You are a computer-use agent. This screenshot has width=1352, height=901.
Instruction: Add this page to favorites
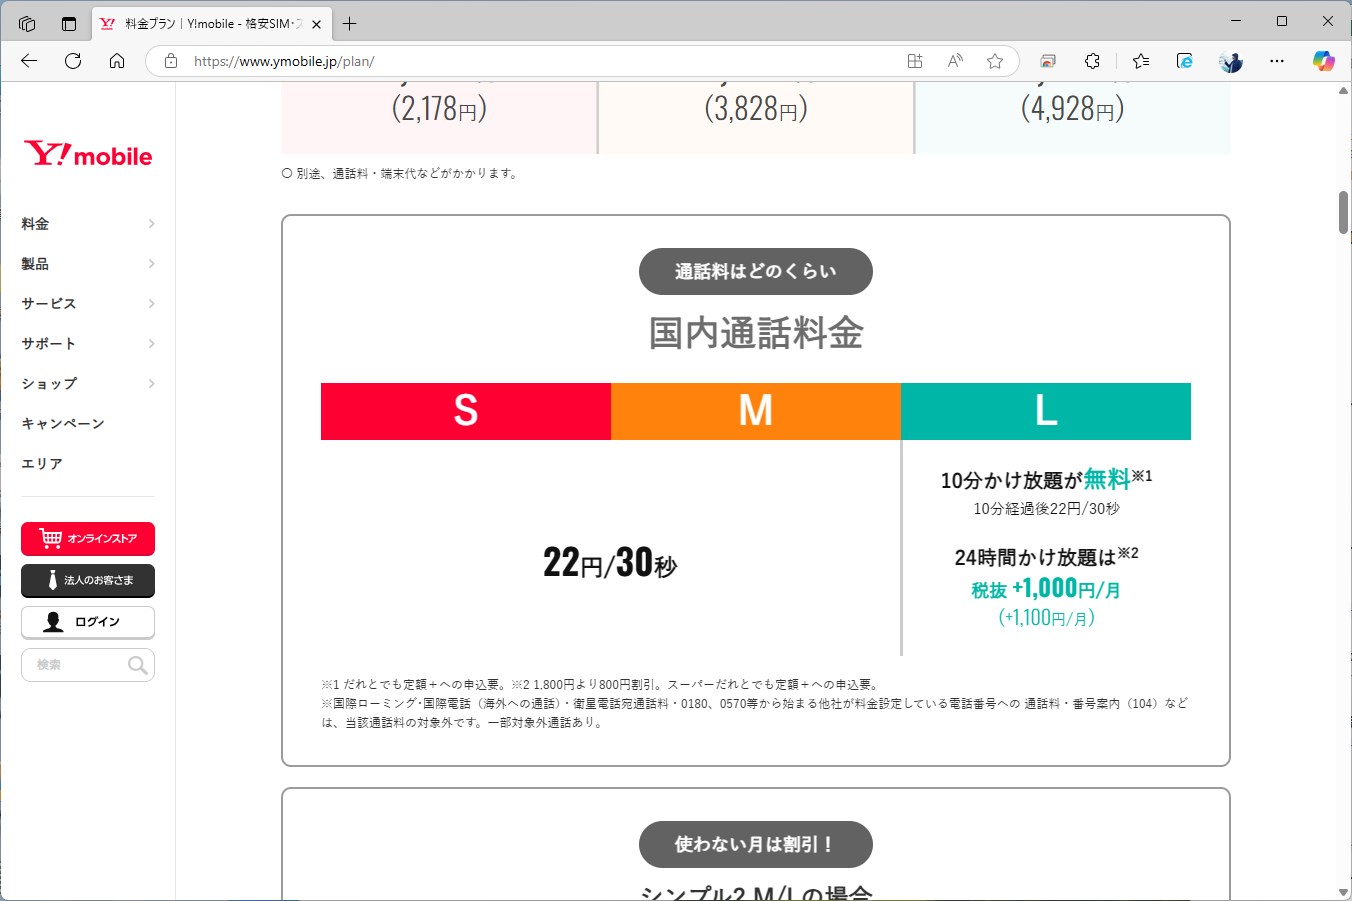[x=995, y=61]
